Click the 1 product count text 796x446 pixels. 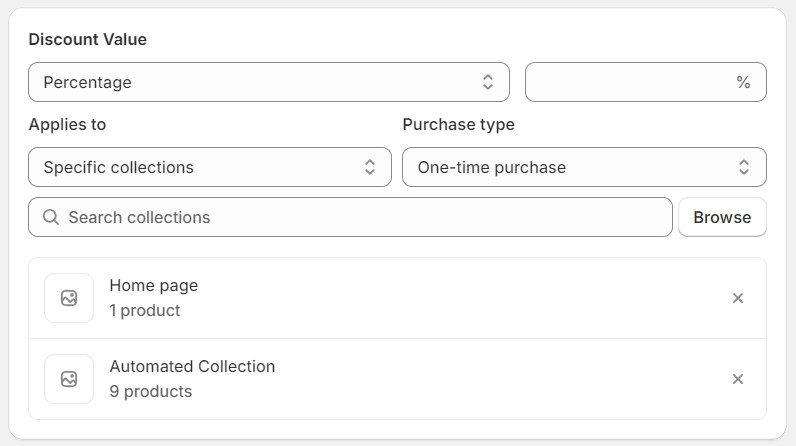point(145,310)
